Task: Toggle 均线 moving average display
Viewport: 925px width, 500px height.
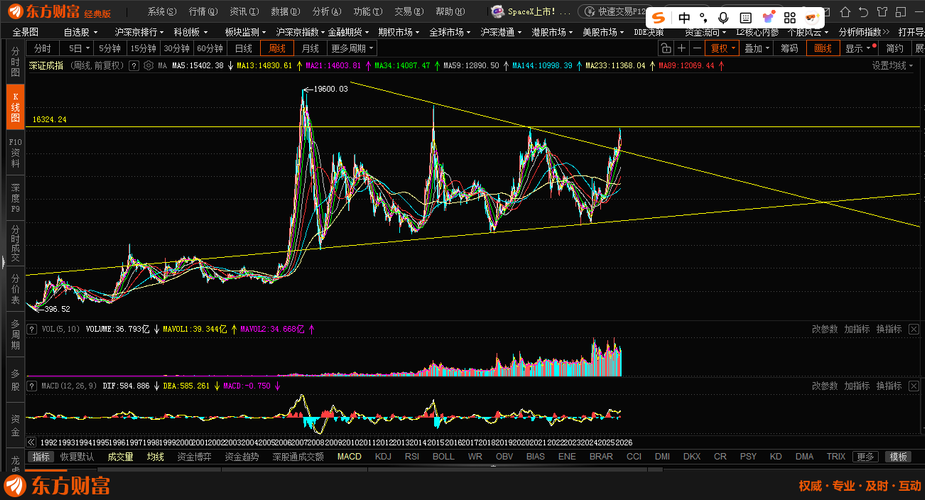Action: tap(155, 457)
